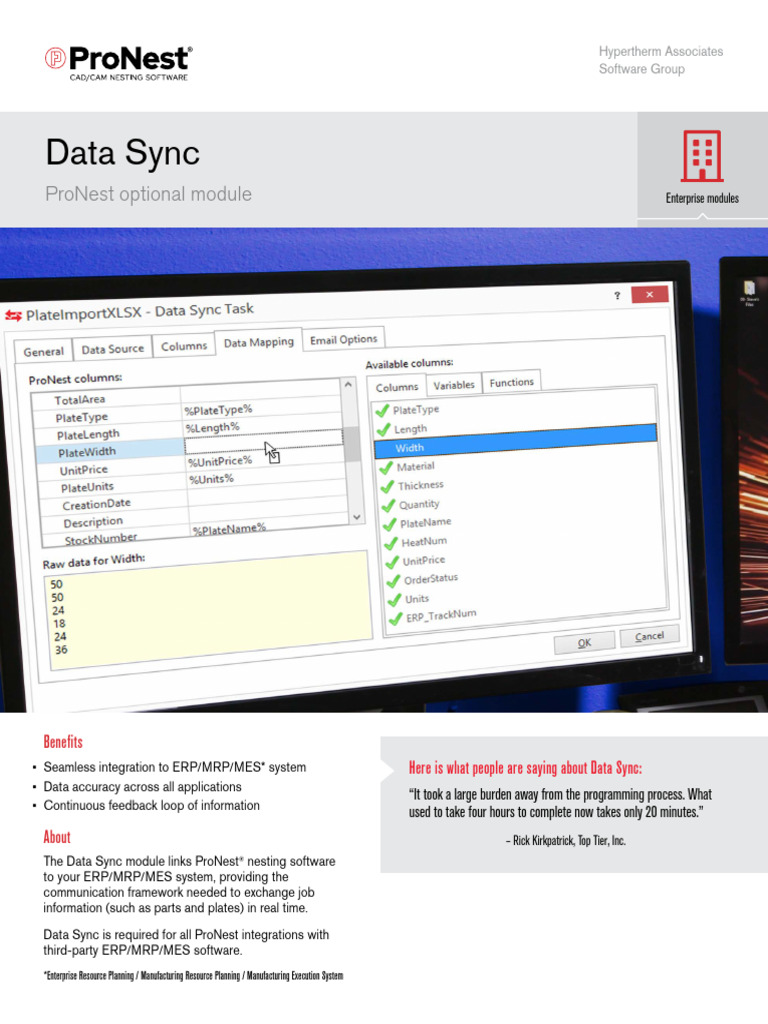Toggle the checkmark next to Quantity

point(386,504)
